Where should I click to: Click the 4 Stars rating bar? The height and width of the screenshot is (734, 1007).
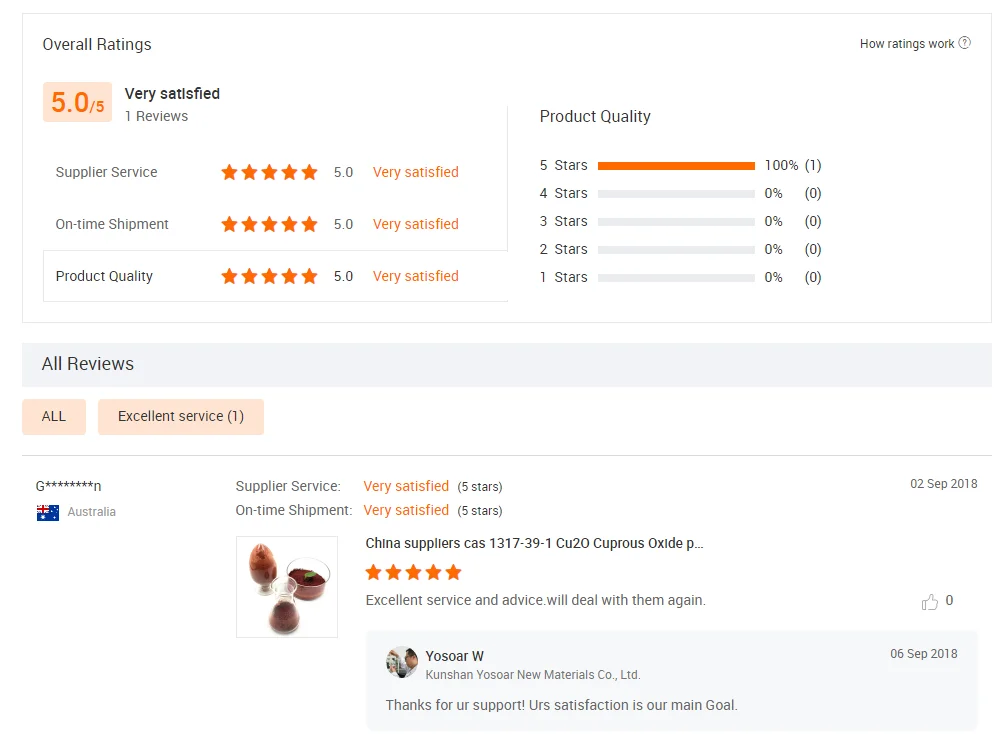tap(676, 193)
